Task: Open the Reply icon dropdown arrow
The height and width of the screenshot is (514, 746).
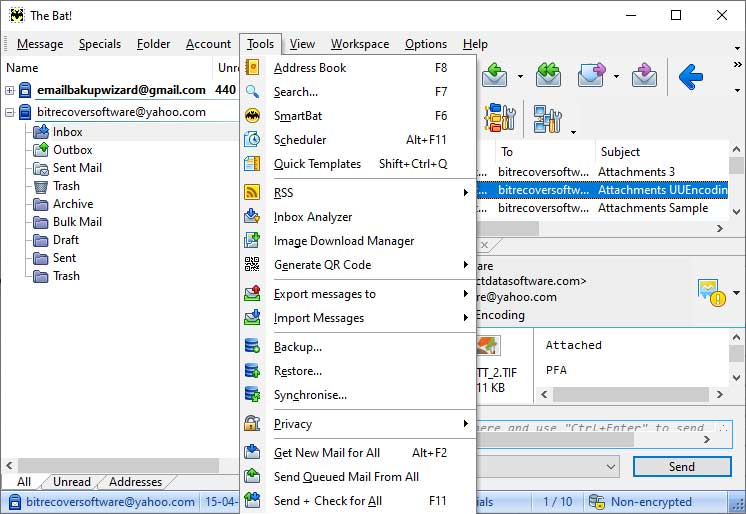Action: (520, 76)
